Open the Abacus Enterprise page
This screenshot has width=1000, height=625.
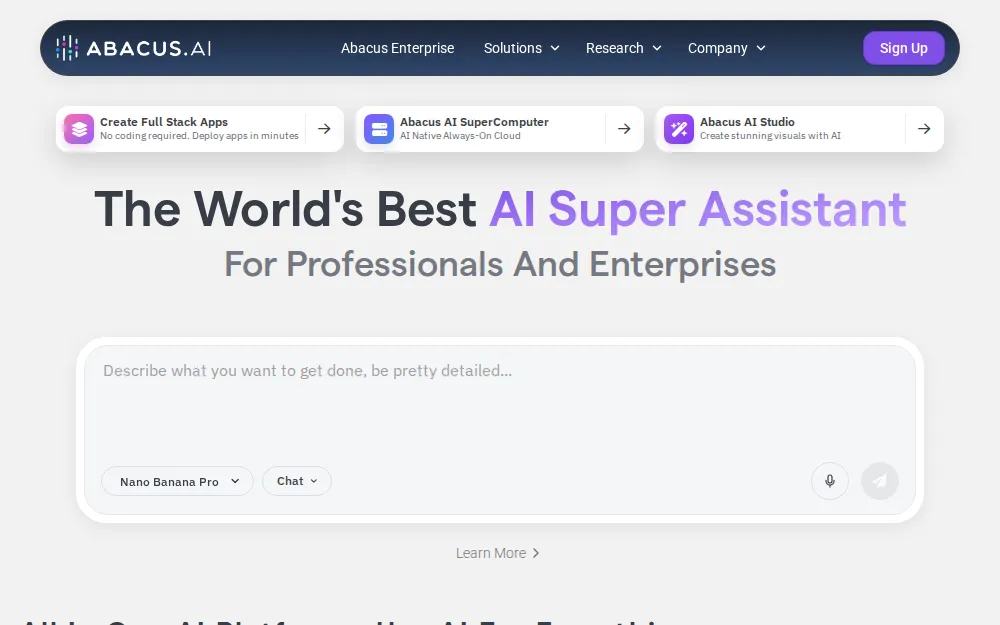(x=397, y=48)
